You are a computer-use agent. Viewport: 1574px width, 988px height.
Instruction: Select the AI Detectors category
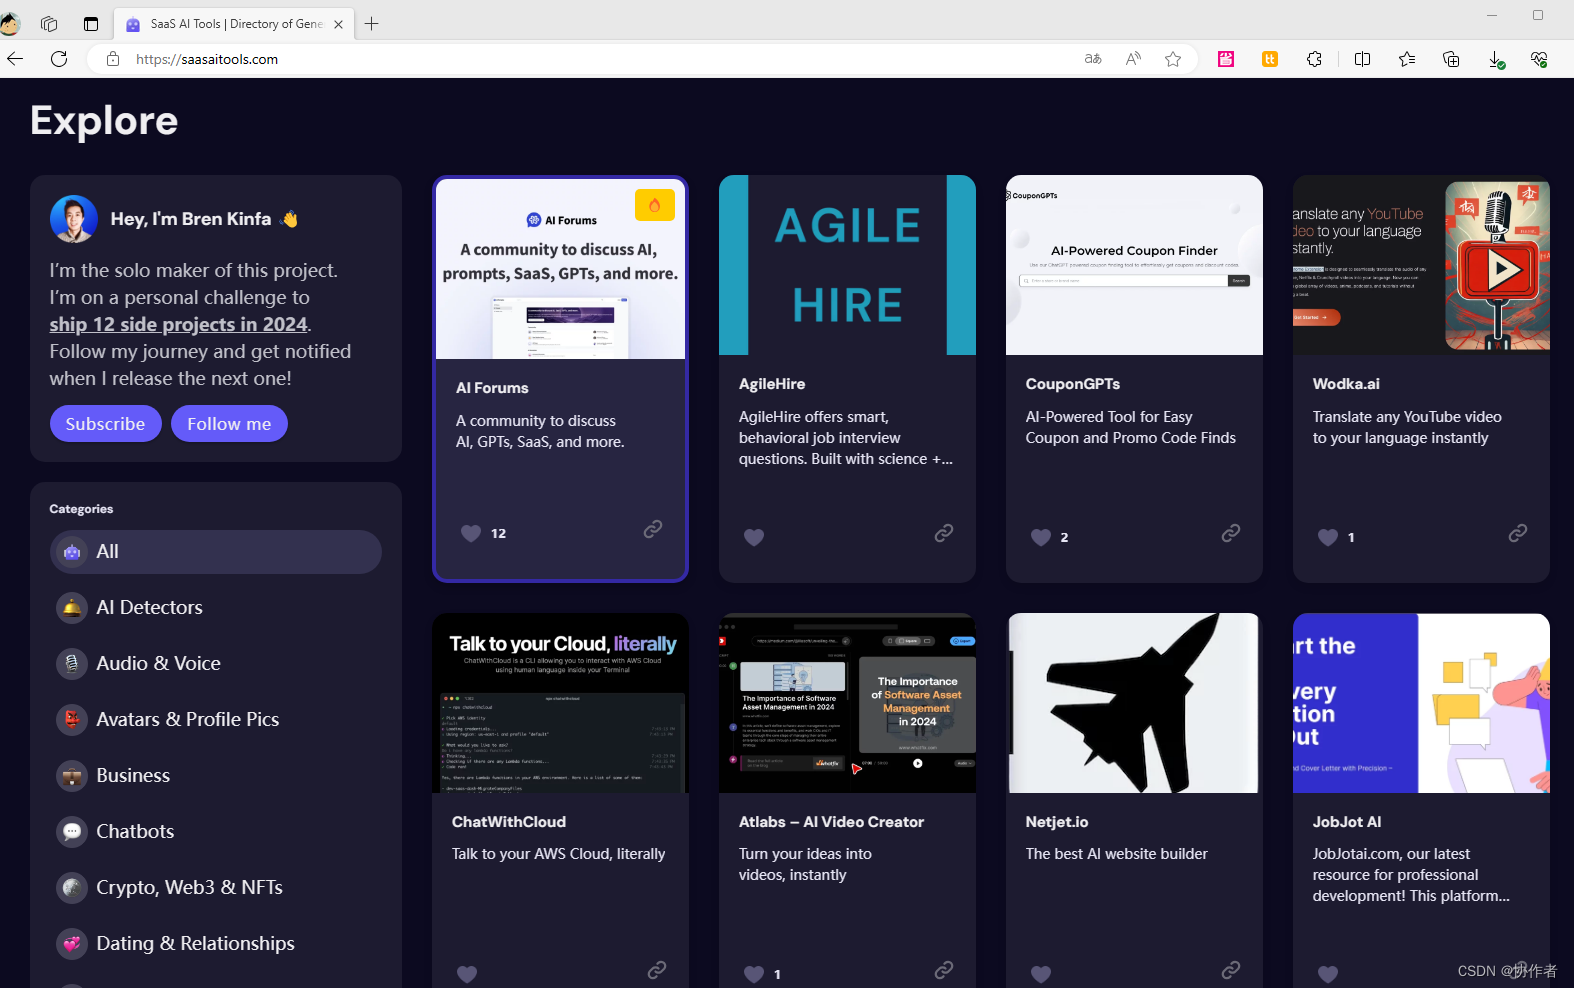click(216, 608)
